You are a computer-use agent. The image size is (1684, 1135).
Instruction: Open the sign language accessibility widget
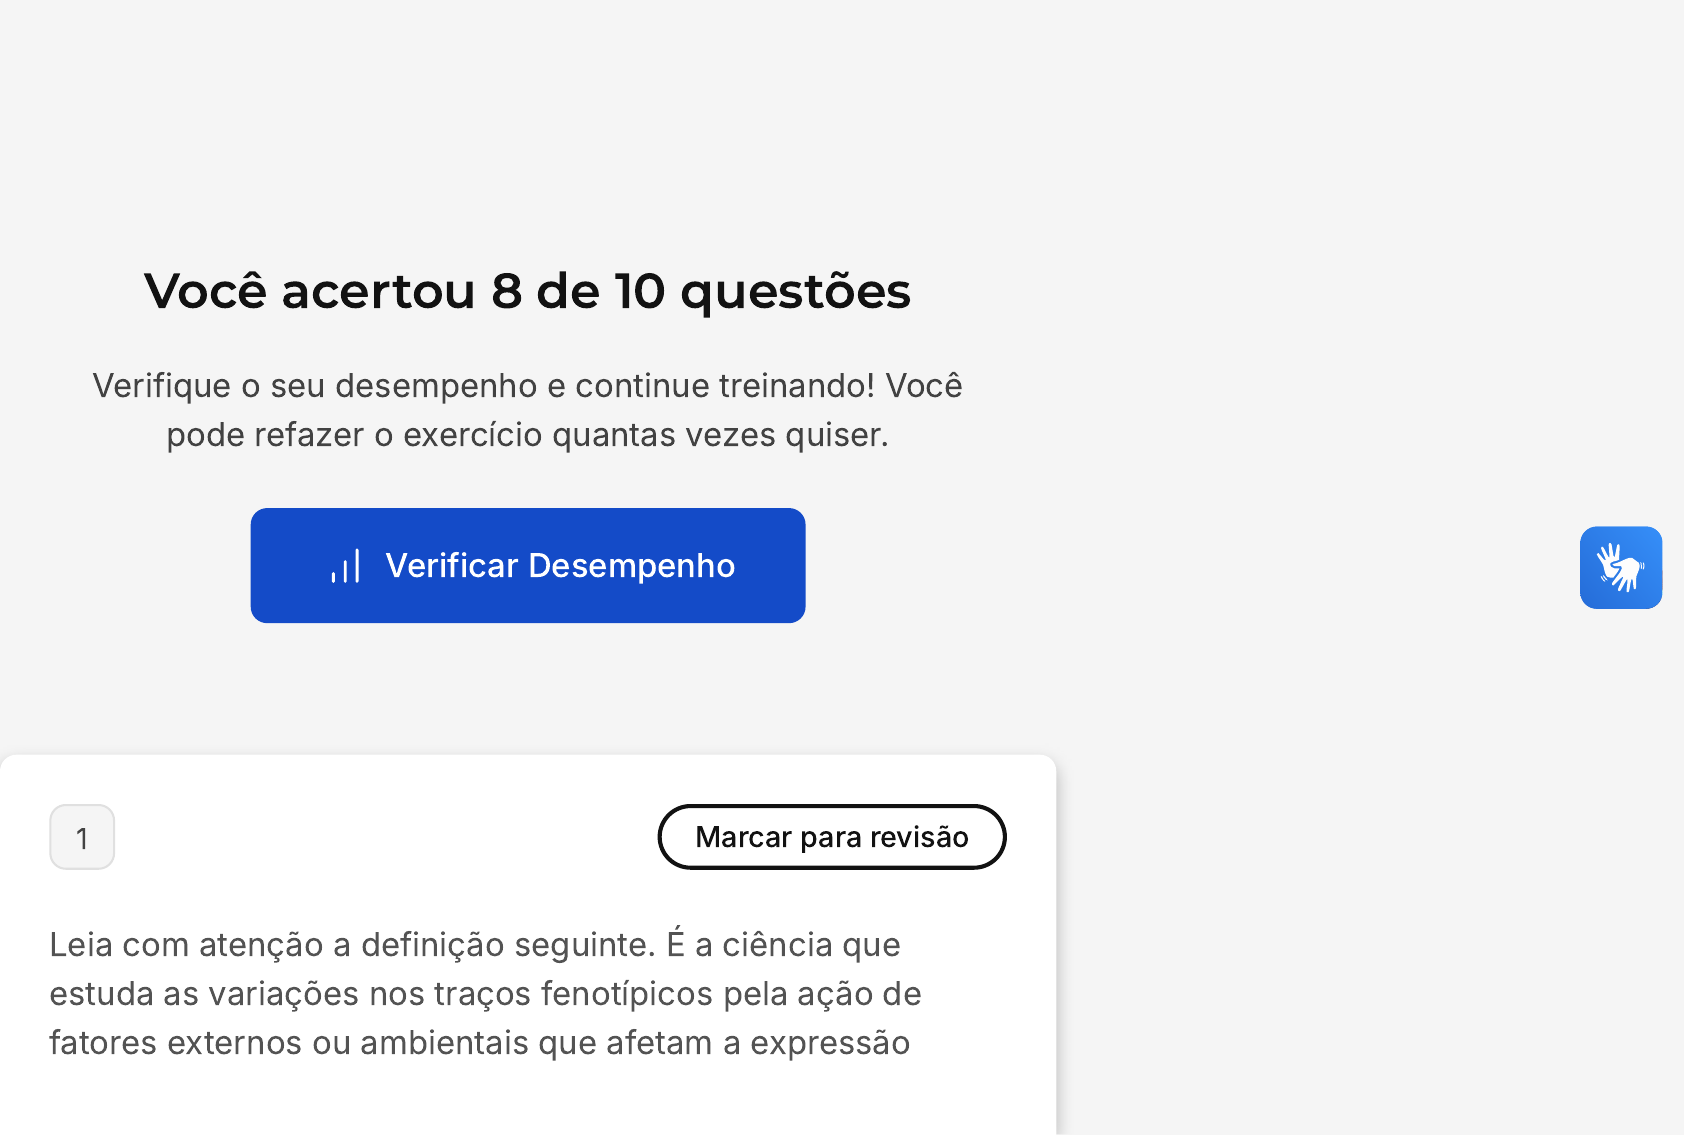(x=1620, y=567)
